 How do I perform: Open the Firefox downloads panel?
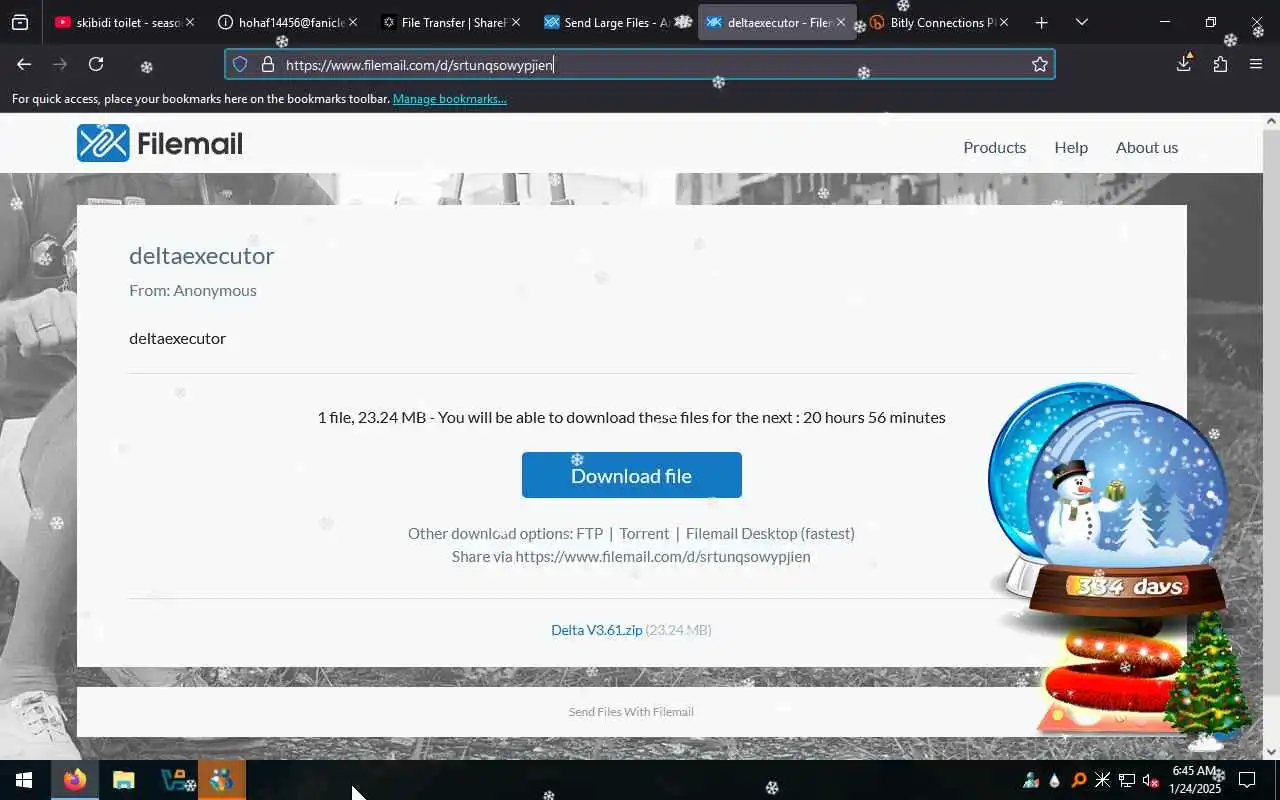(x=1184, y=63)
